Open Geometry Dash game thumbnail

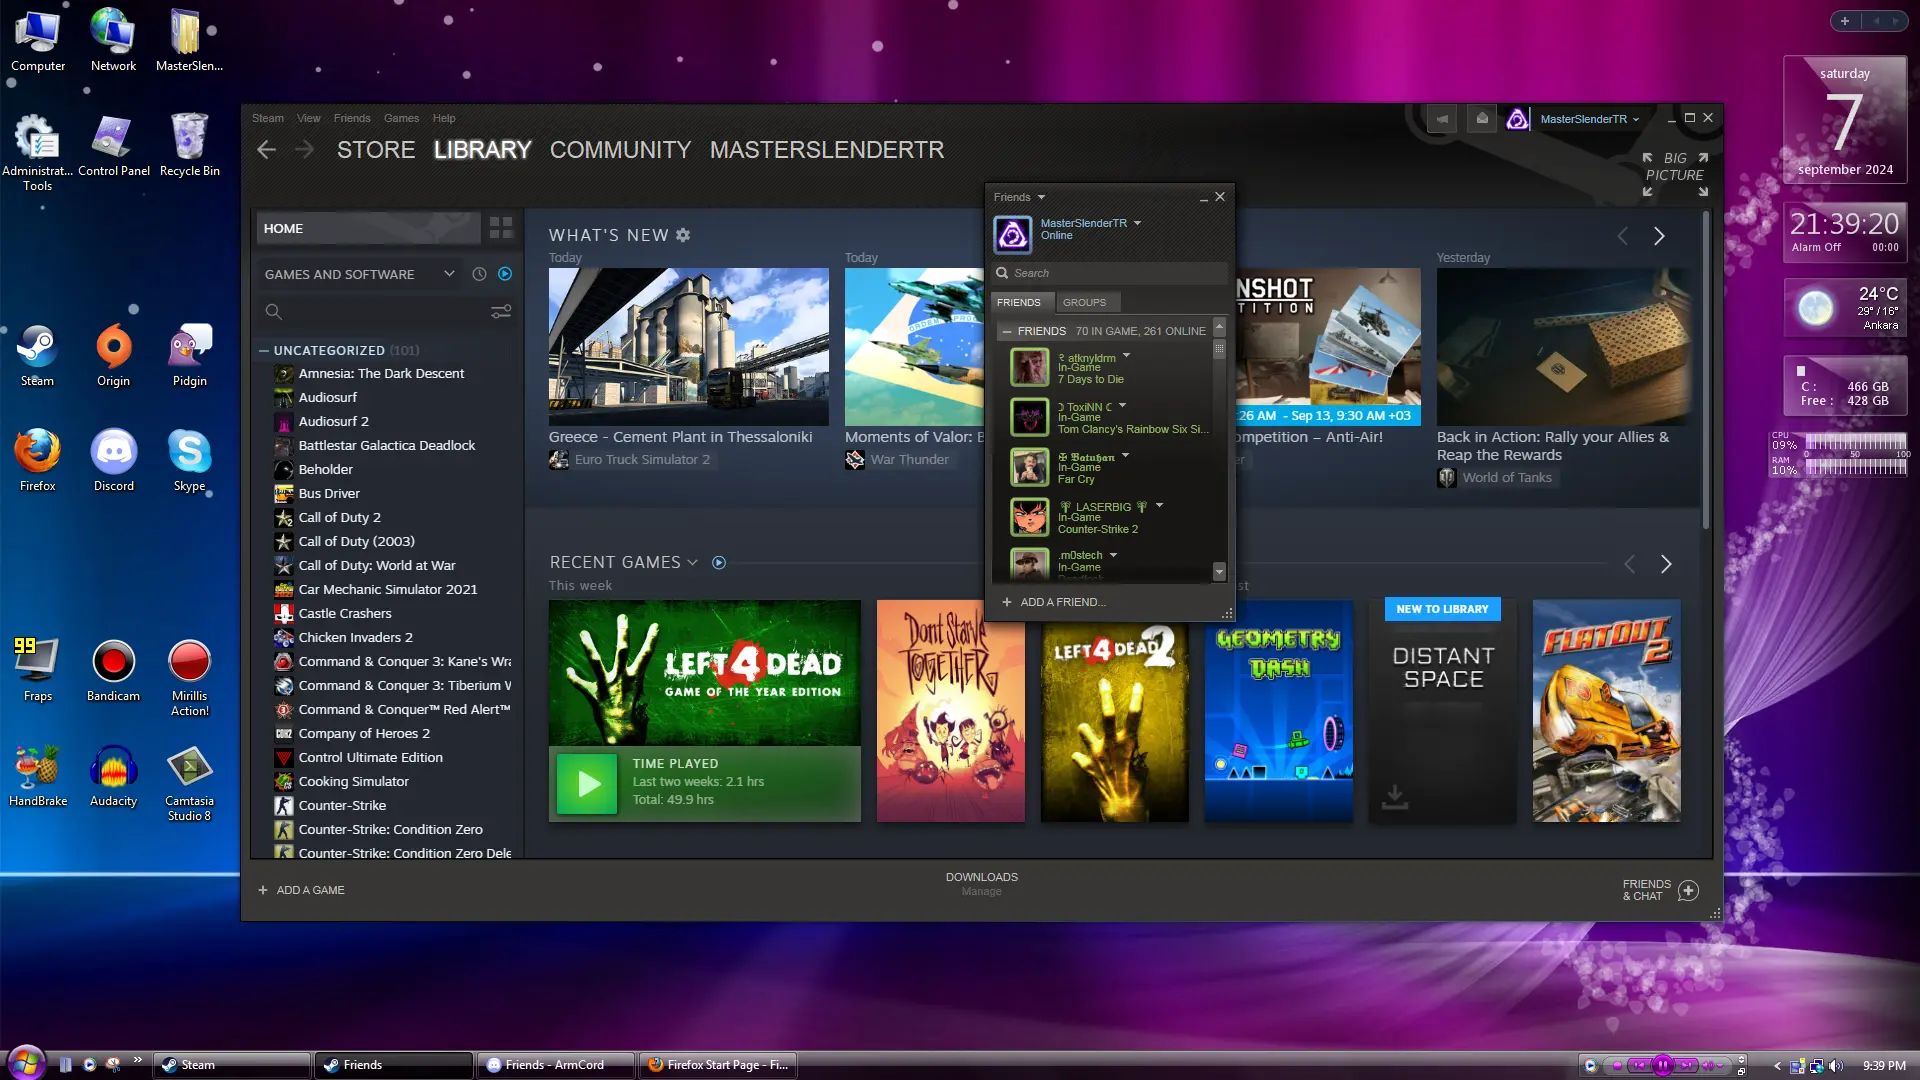[1278, 711]
